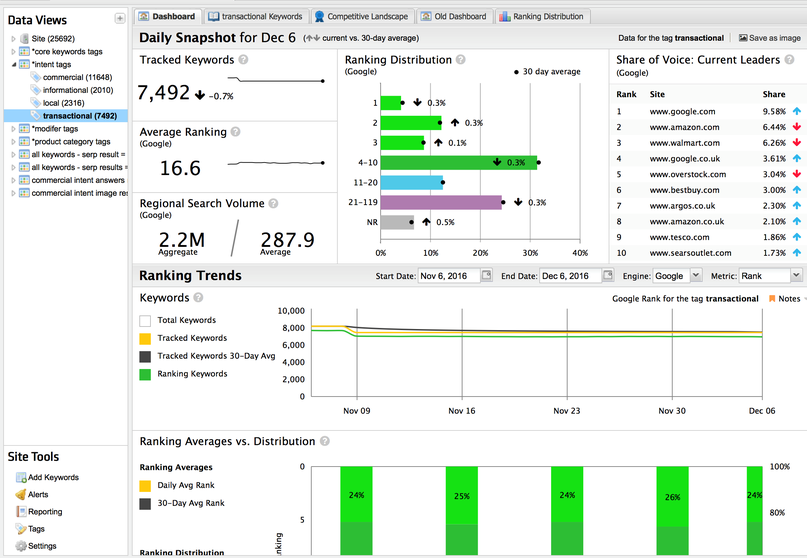Click the trend arrow for www.google.com
Screen dimensions: 807x558
(x=797, y=111)
